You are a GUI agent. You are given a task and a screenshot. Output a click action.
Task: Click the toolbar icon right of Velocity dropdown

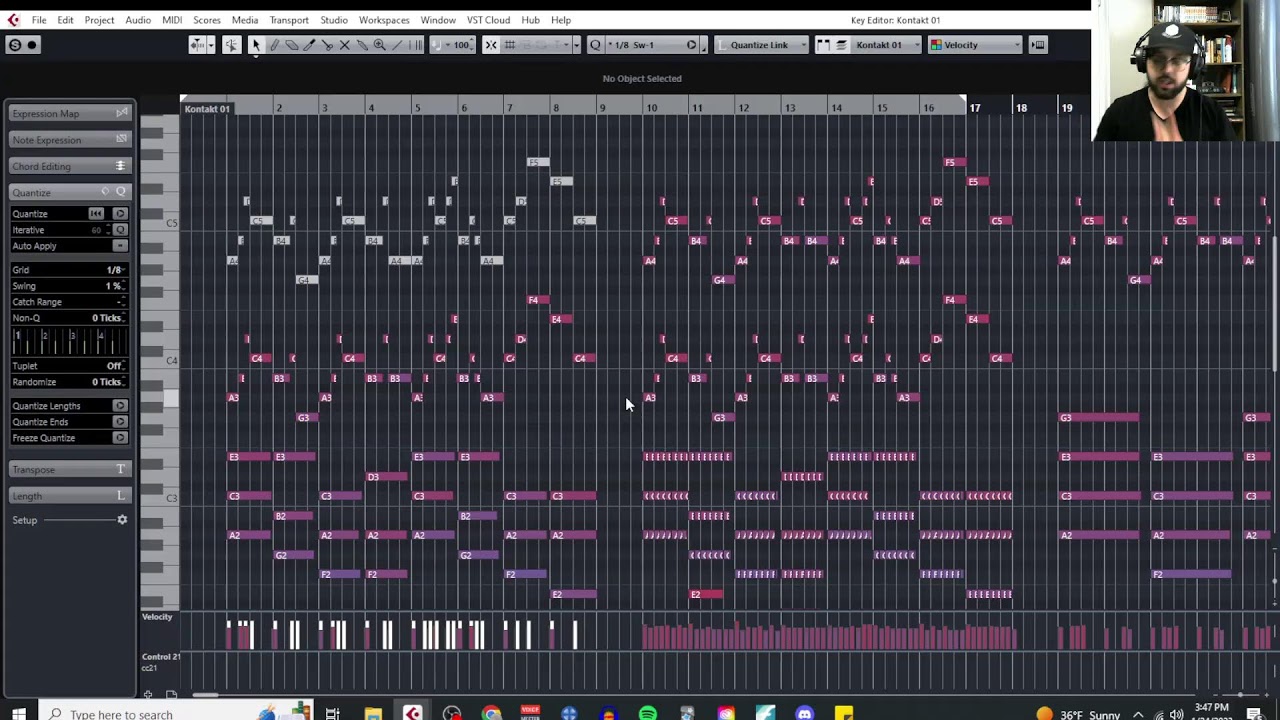coord(1038,45)
